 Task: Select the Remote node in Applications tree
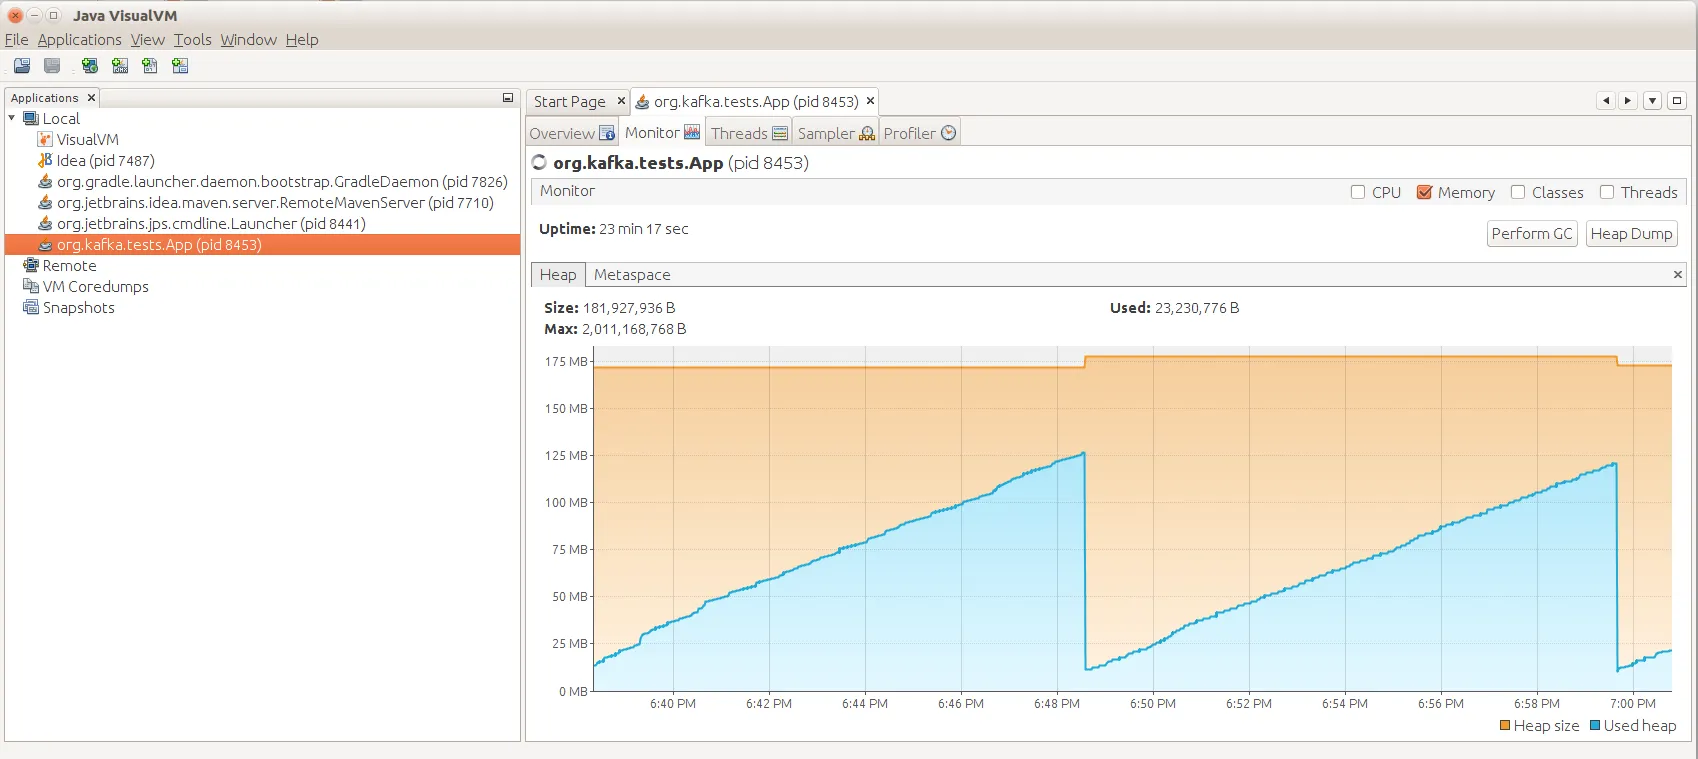pos(69,266)
